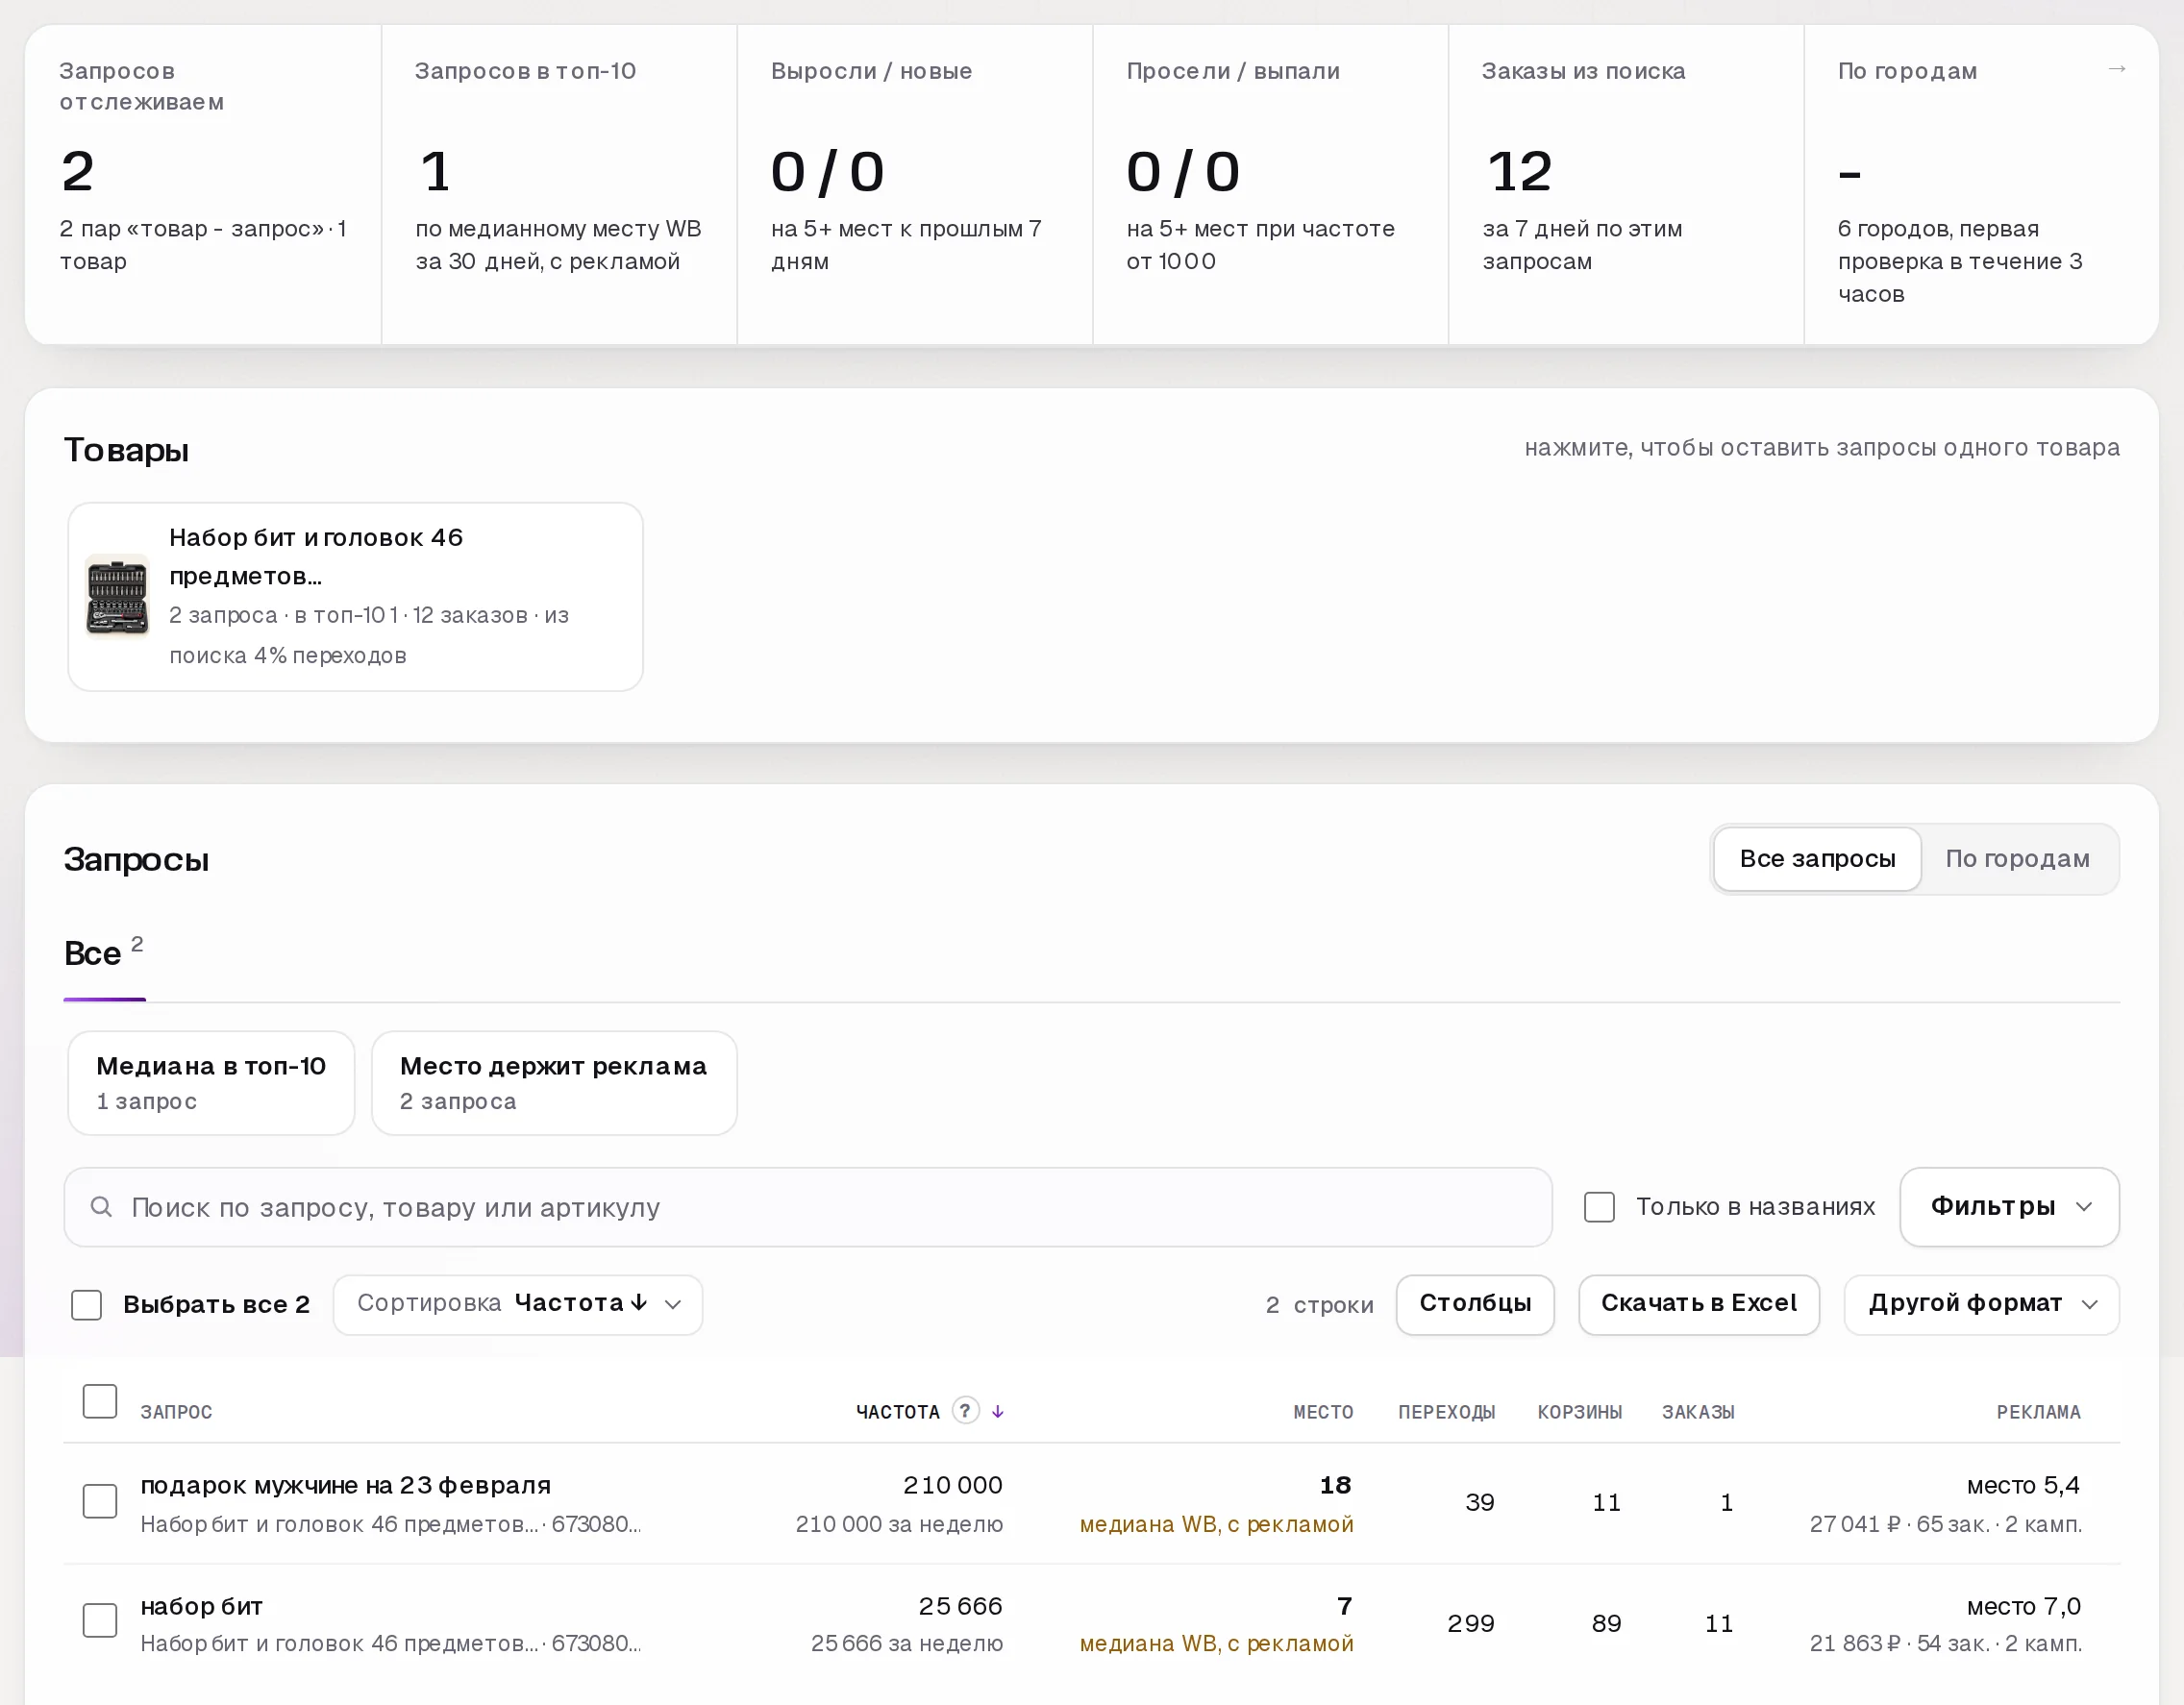Image resolution: width=2184 pixels, height=1705 pixels.
Task: Click the Корзины column header
Action: point(1580,1412)
